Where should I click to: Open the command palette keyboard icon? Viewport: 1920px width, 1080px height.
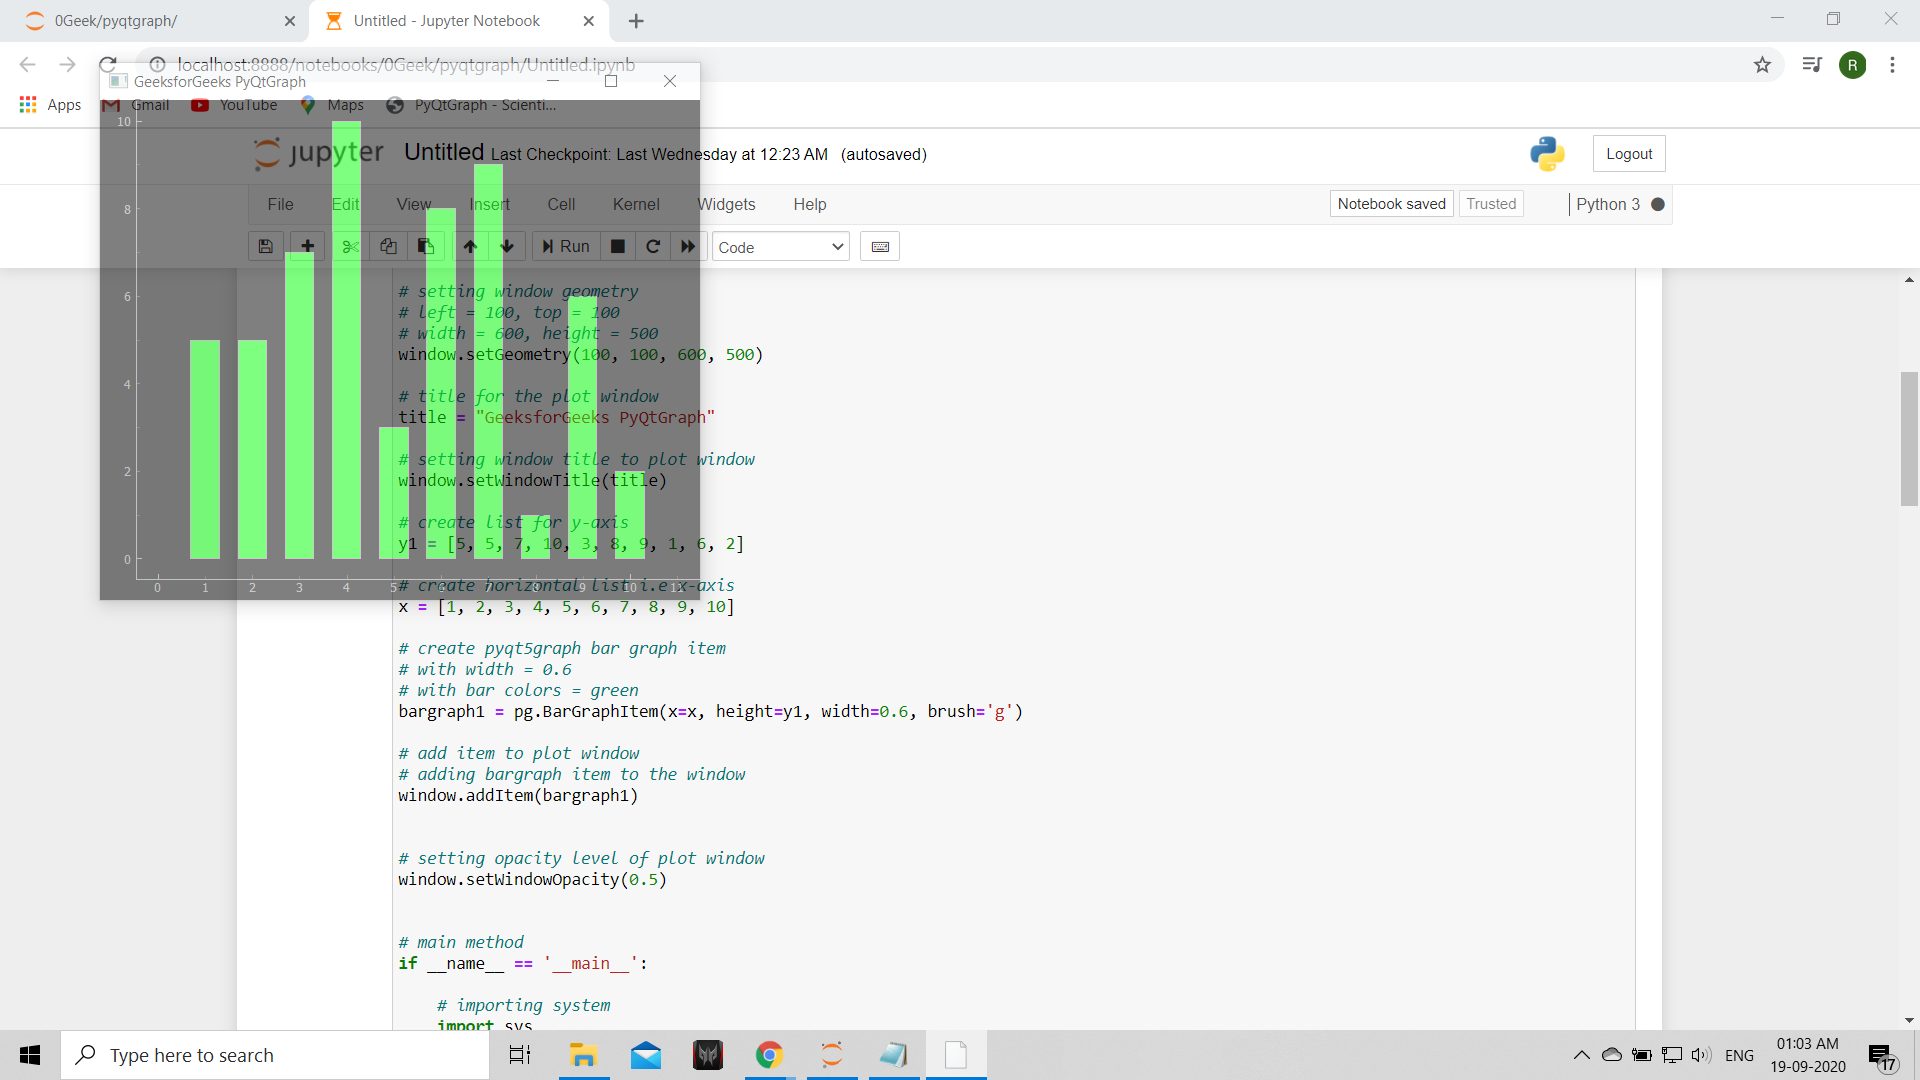click(x=880, y=247)
